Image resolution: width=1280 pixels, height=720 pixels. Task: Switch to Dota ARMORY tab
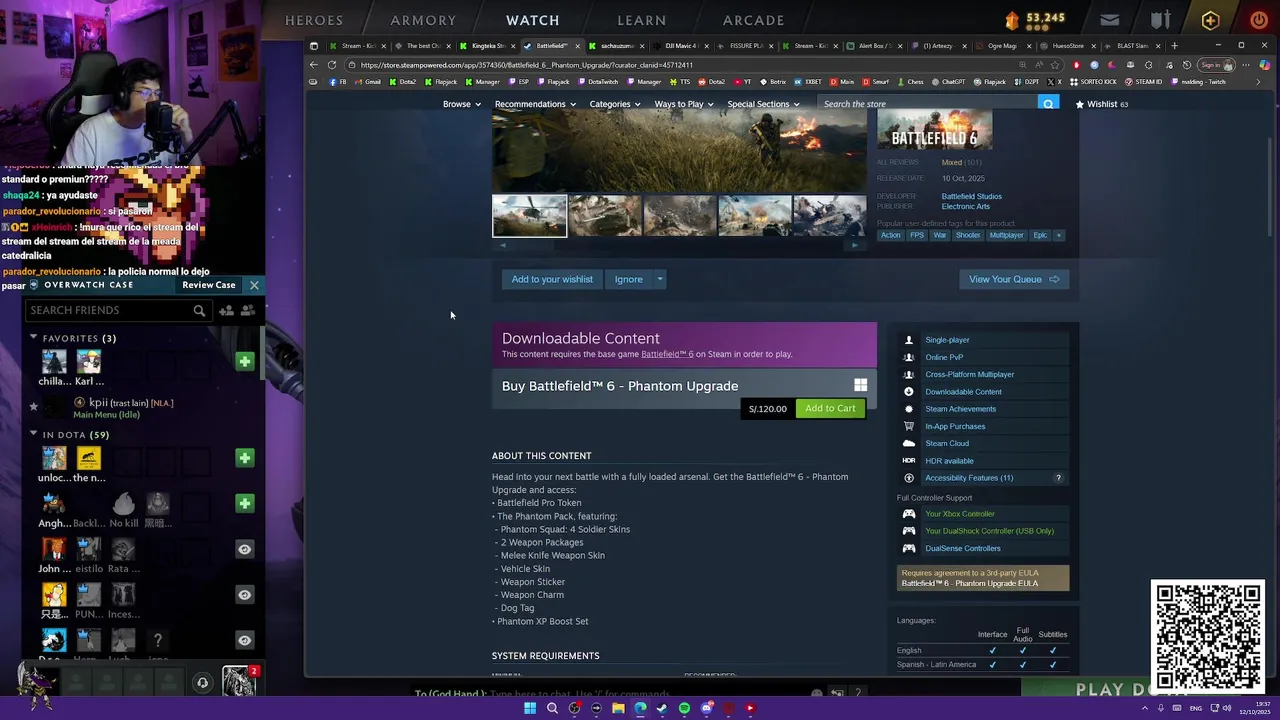[x=423, y=20]
